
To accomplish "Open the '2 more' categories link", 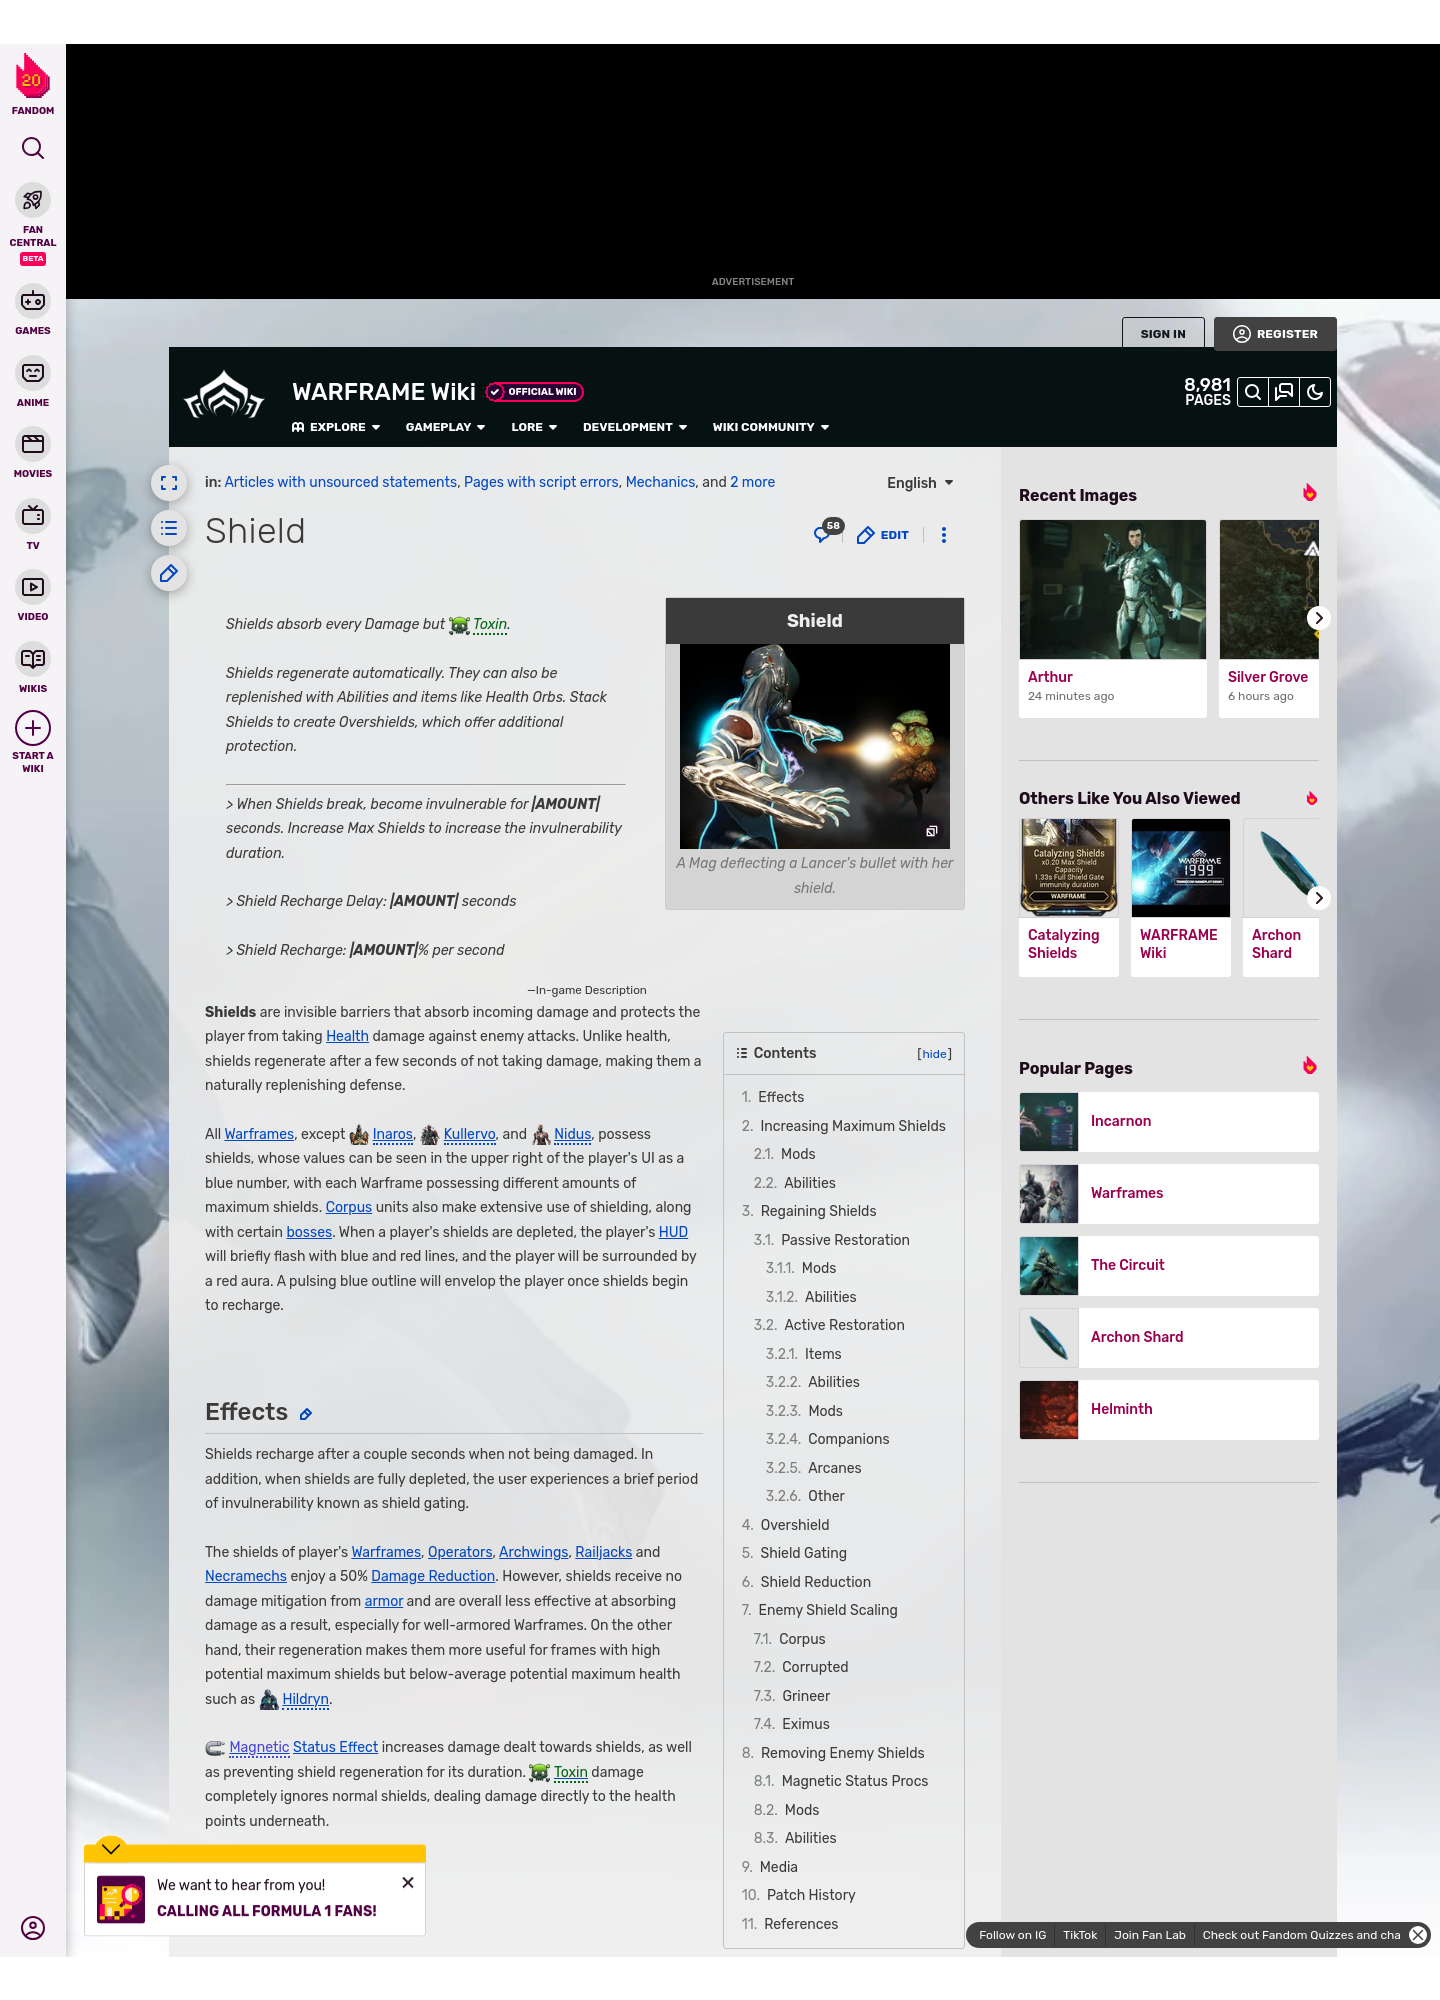I will pyautogui.click(x=752, y=482).
